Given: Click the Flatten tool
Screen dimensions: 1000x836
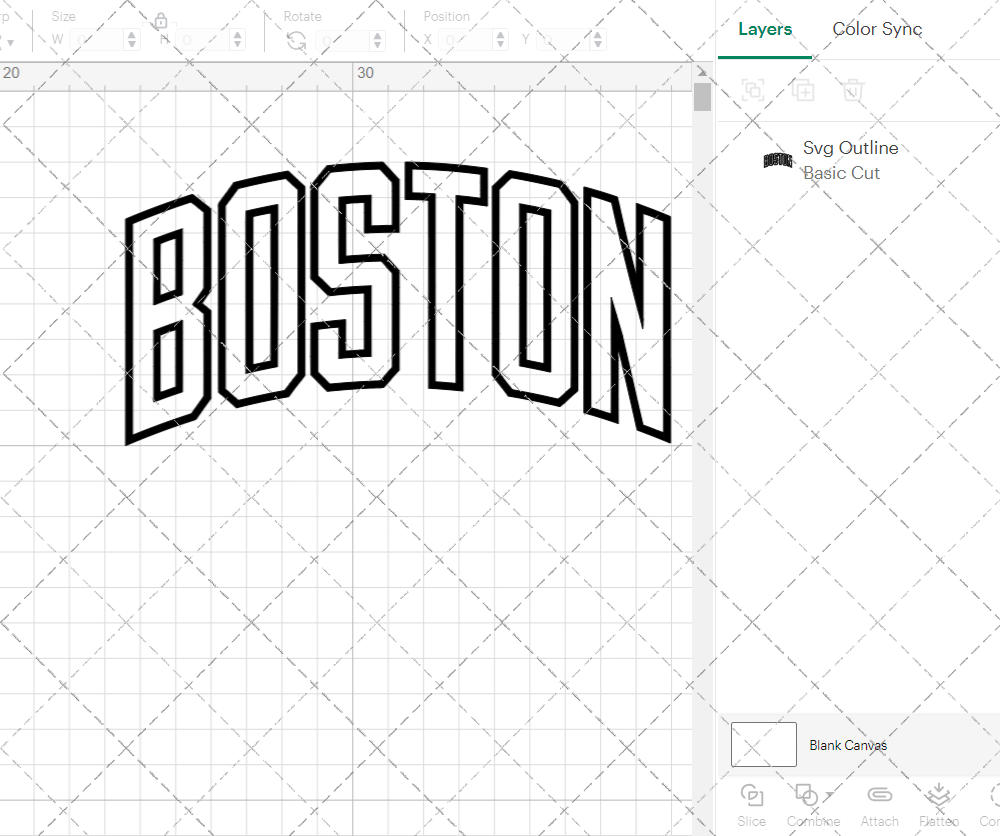Looking at the screenshot, I should (x=939, y=806).
